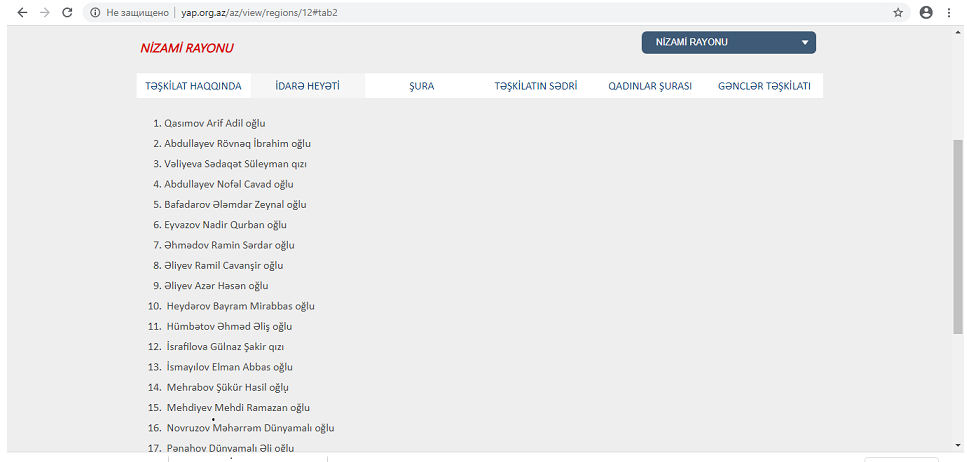Image resolution: width=967 pixels, height=462 pixels.
Task: Go to TƏŞKİLATIN SƏDRİ tab
Action: [x=535, y=86]
